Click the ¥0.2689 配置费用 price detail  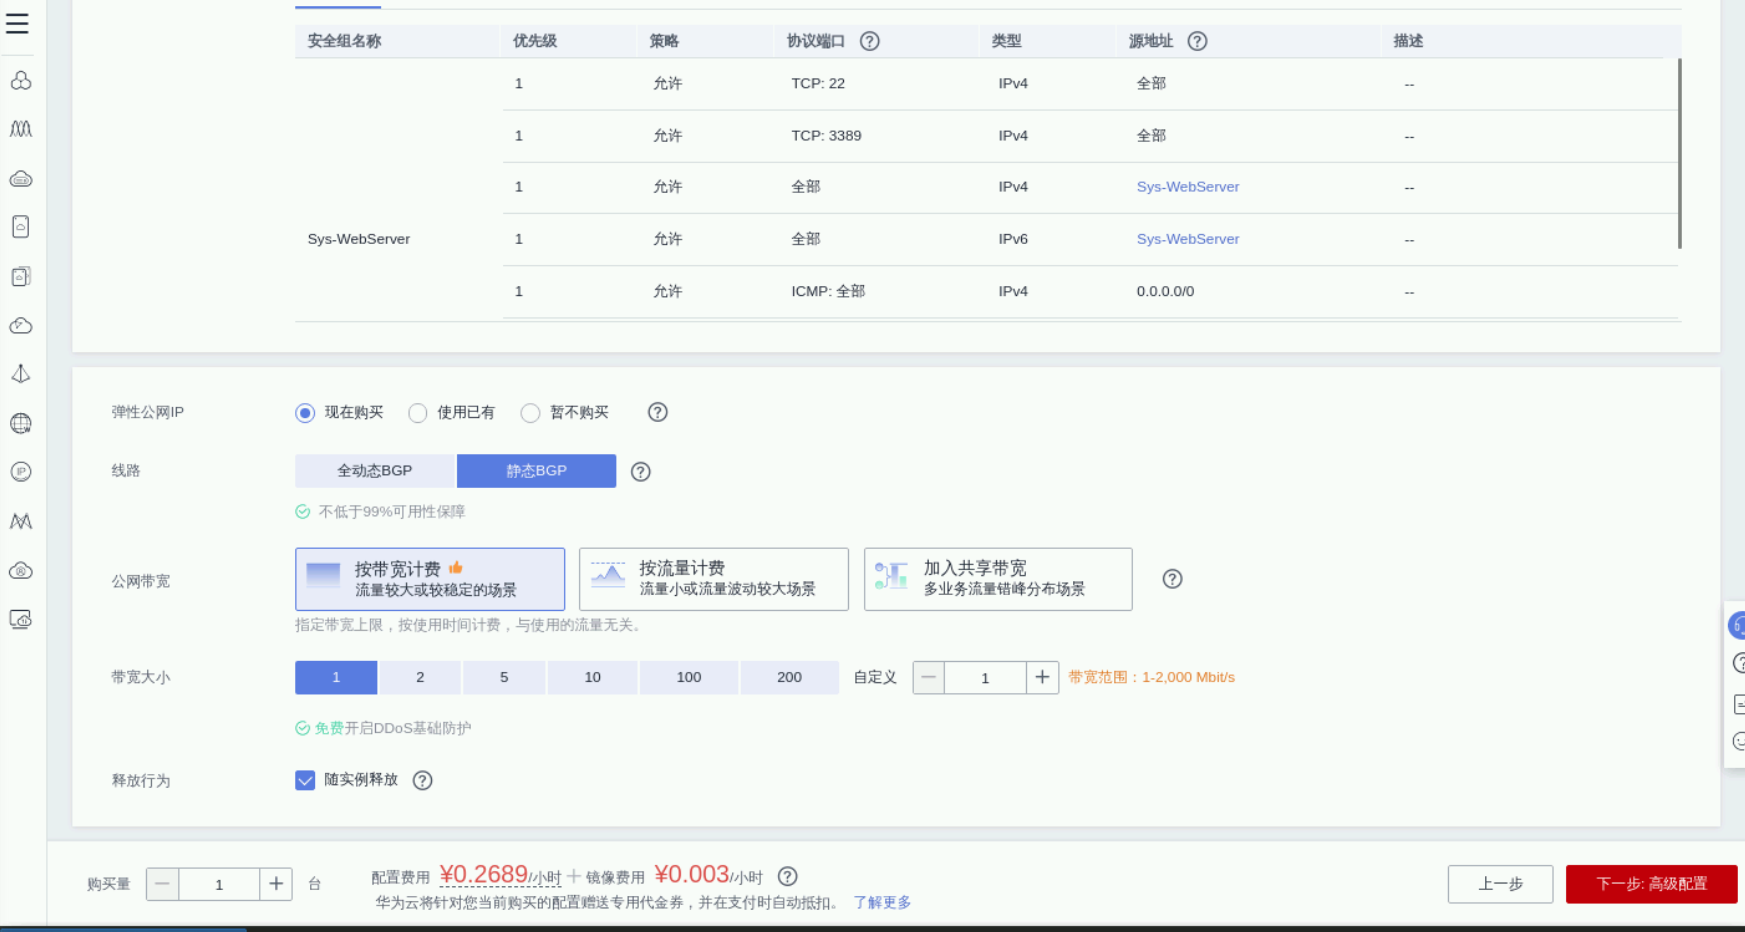tap(484, 875)
